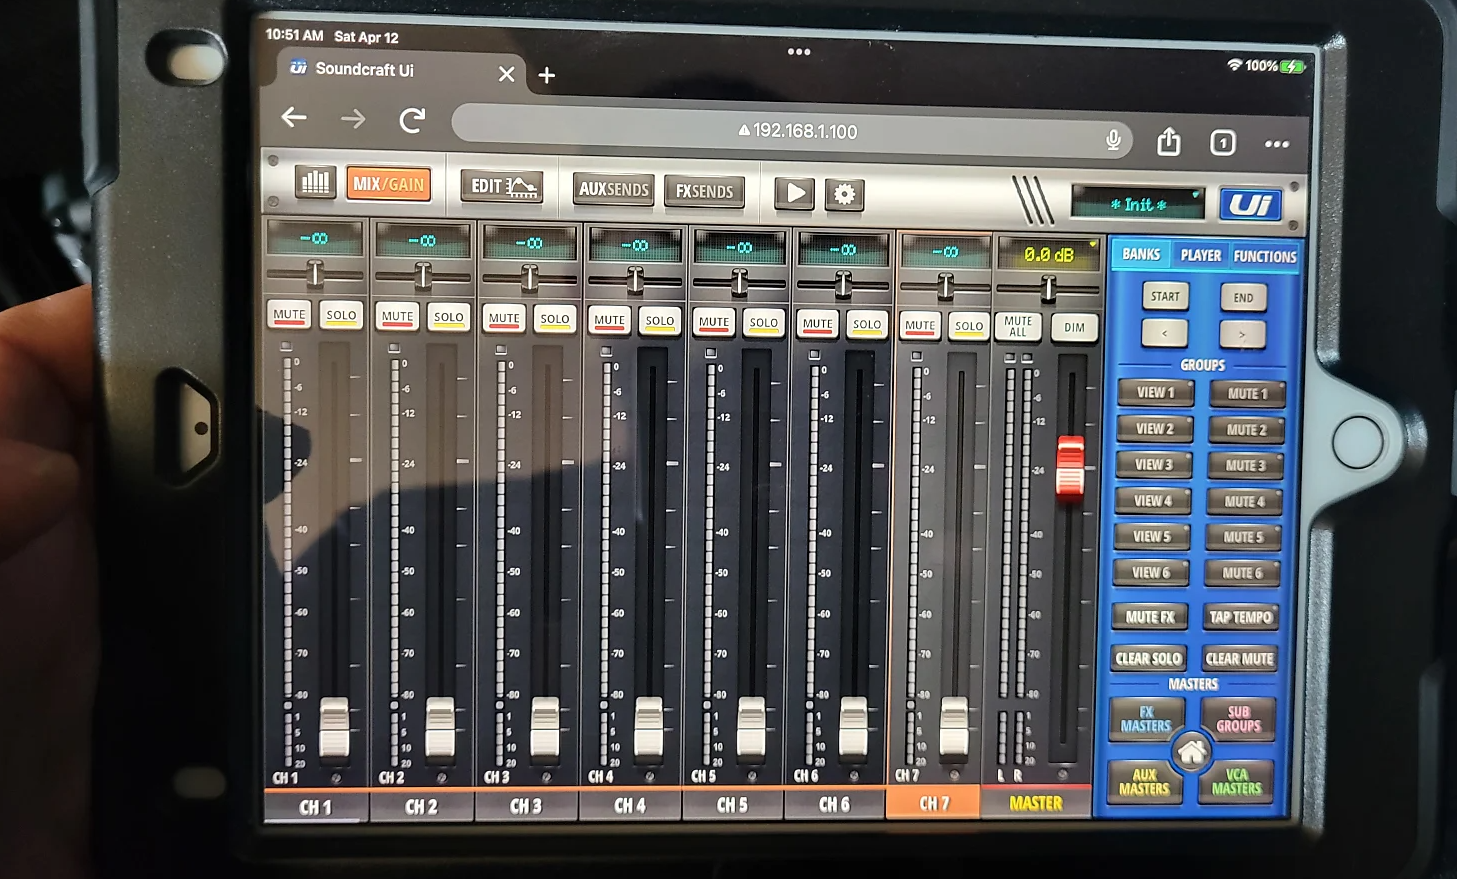Click the CH 4 pan slider
1457x879 pixels.
635,279
